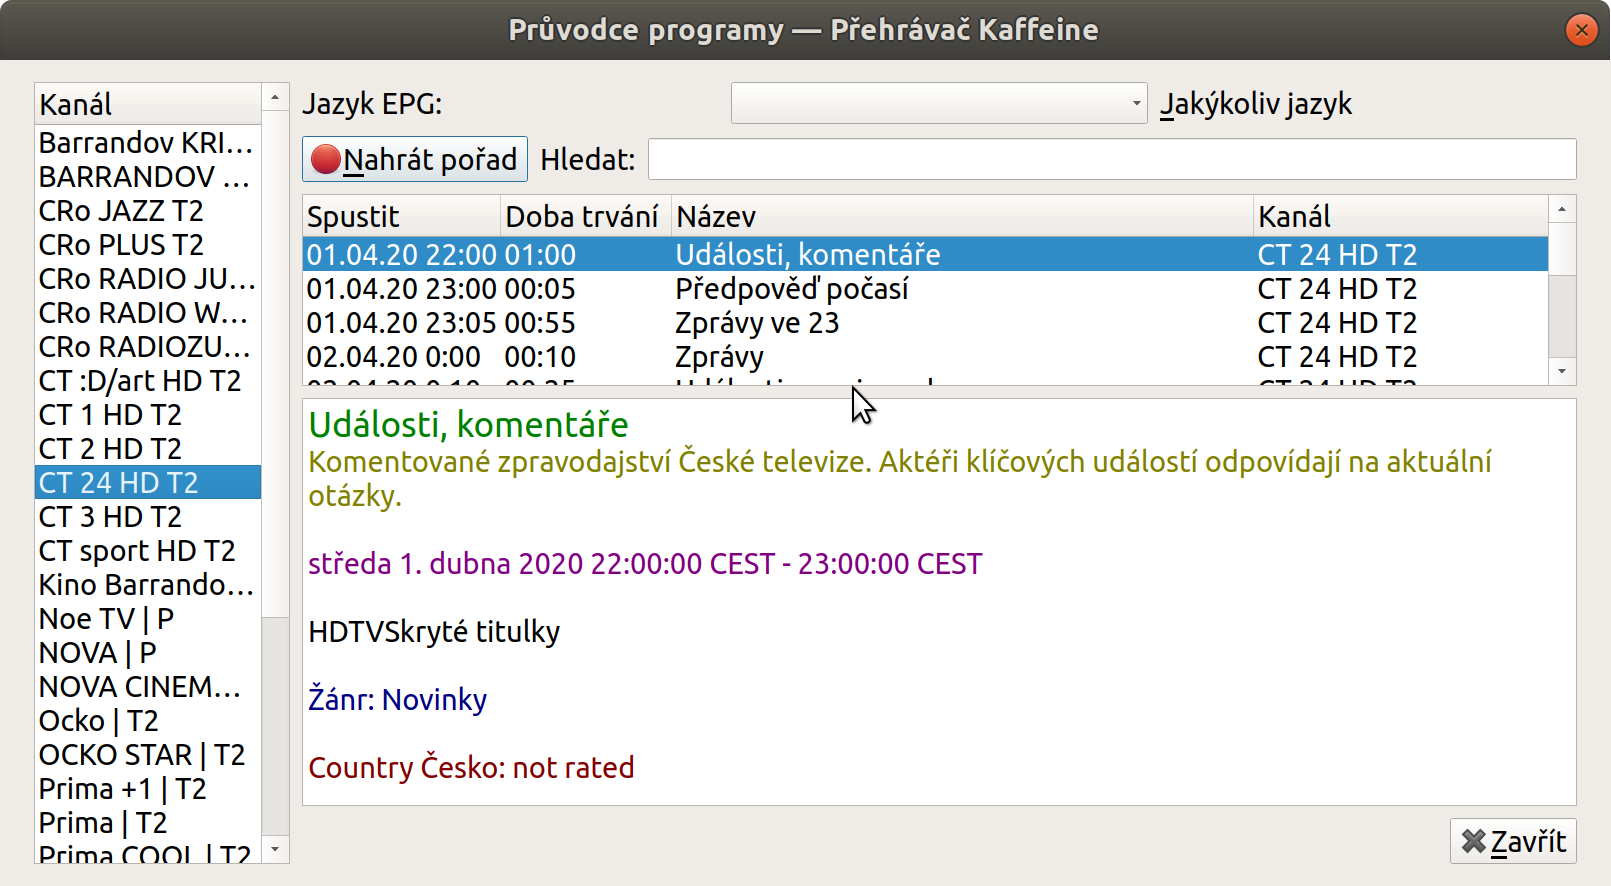Click the red record icon on Nahrát pořad
Screen dimensions: 1611x886
[x=325, y=159]
